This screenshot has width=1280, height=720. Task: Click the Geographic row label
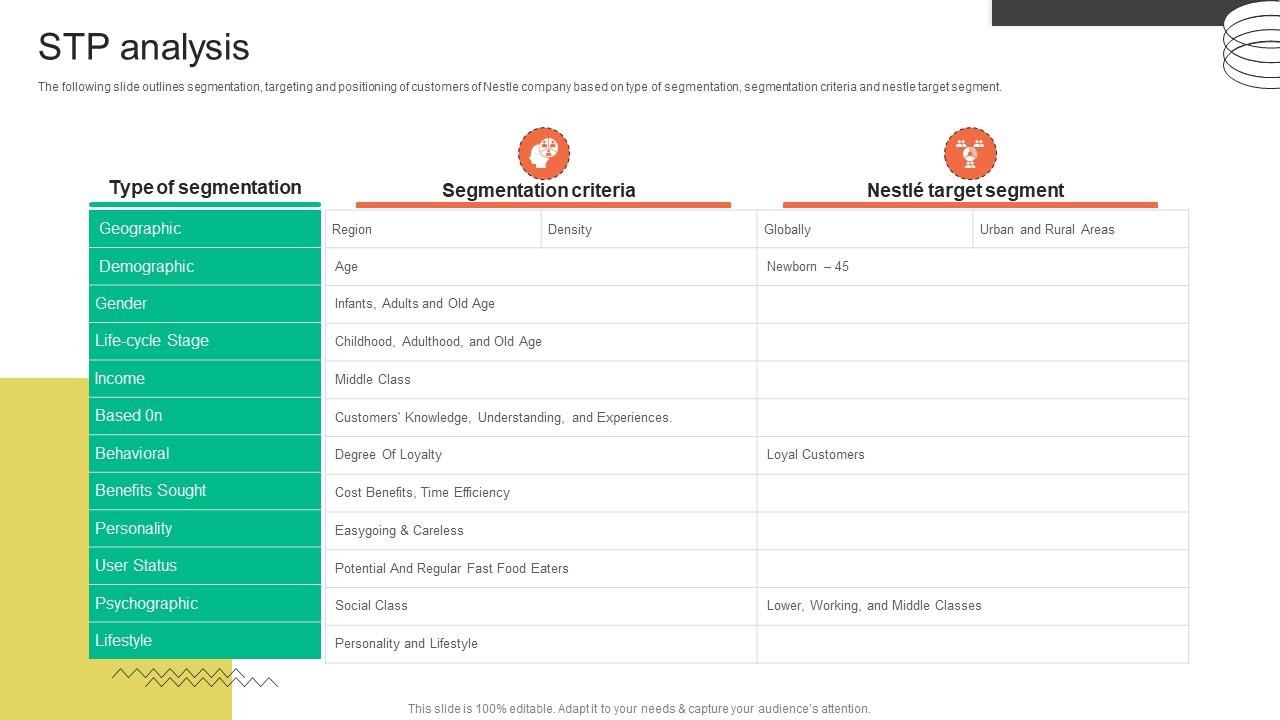pyautogui.click(x=205, y=229)
